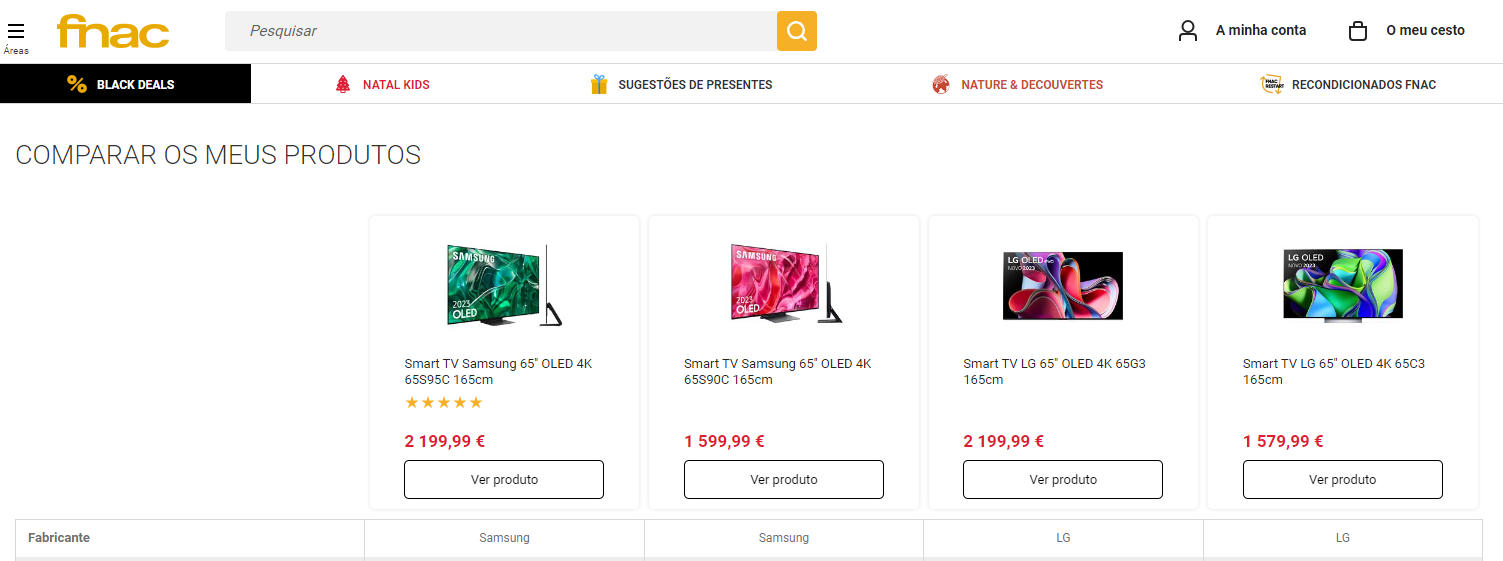Image resolution: width=1503 pixels, height=561 pixels.
Task: Click the Fnac logo
Action: [x=113, y=32]
